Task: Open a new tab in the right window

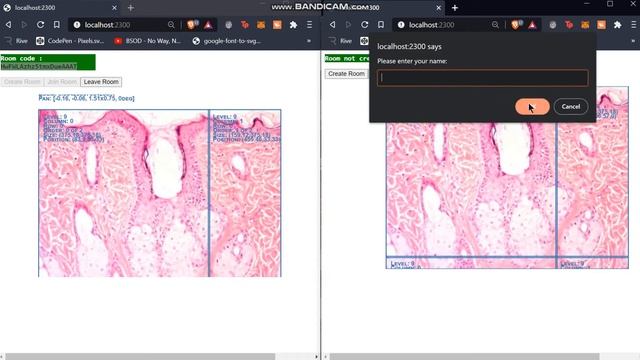Action: coord(455,8)
